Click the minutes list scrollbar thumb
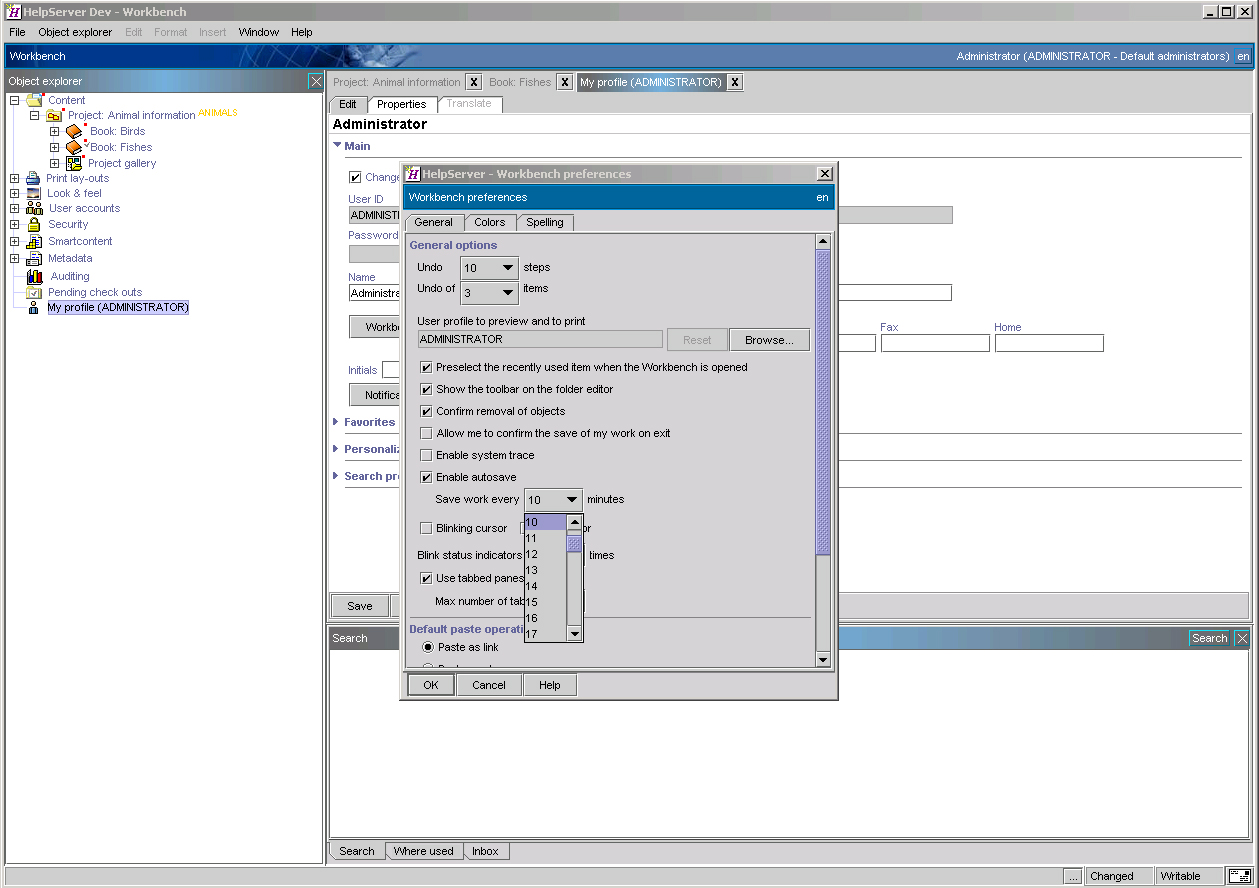This screenshot has width=1259, height=888. click(x=574, y=544)
